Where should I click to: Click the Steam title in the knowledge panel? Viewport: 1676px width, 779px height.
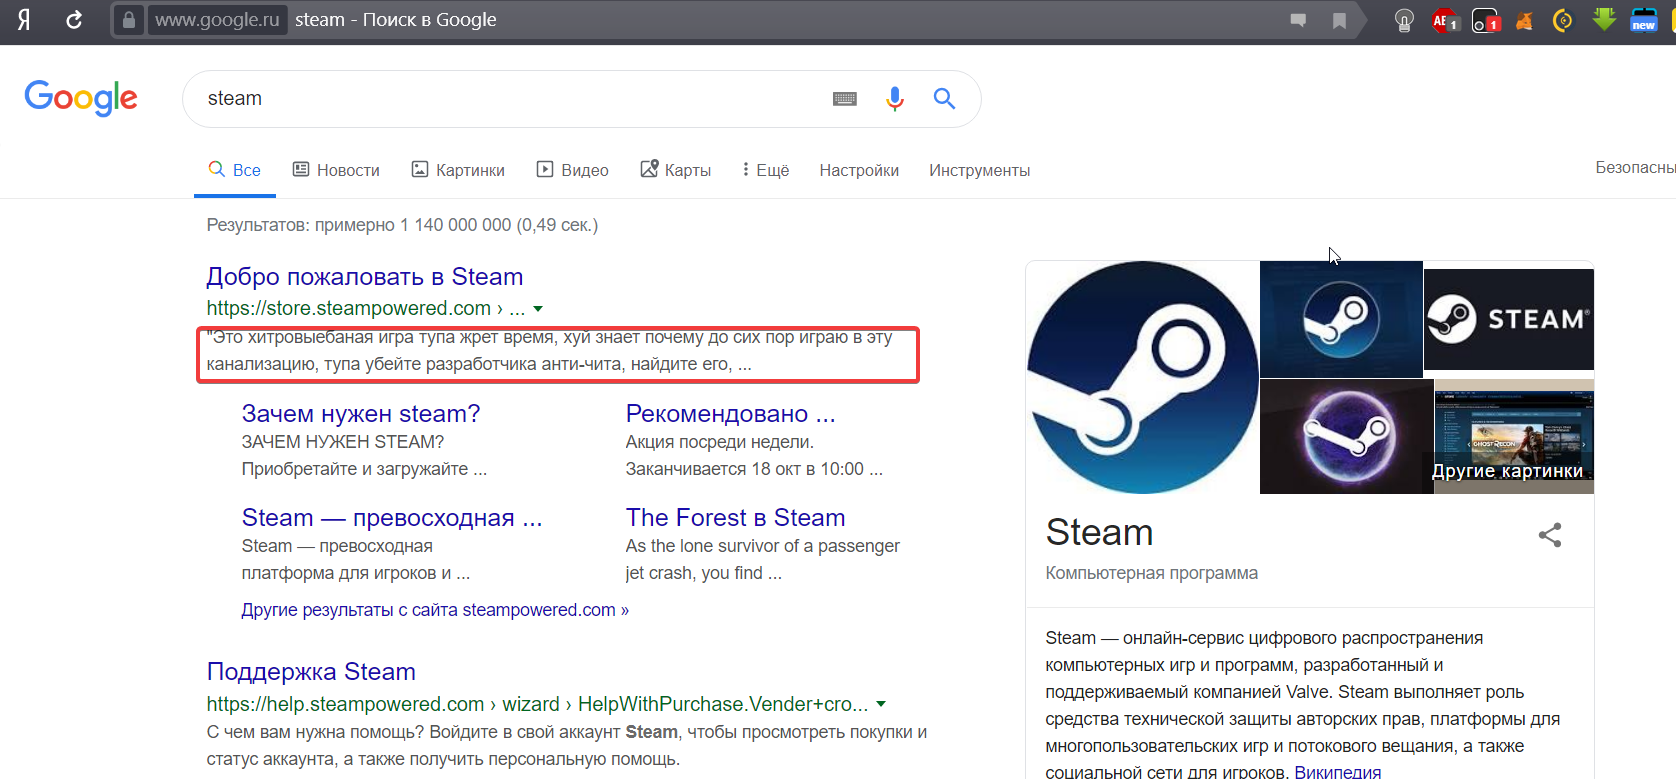(1099, 533)
